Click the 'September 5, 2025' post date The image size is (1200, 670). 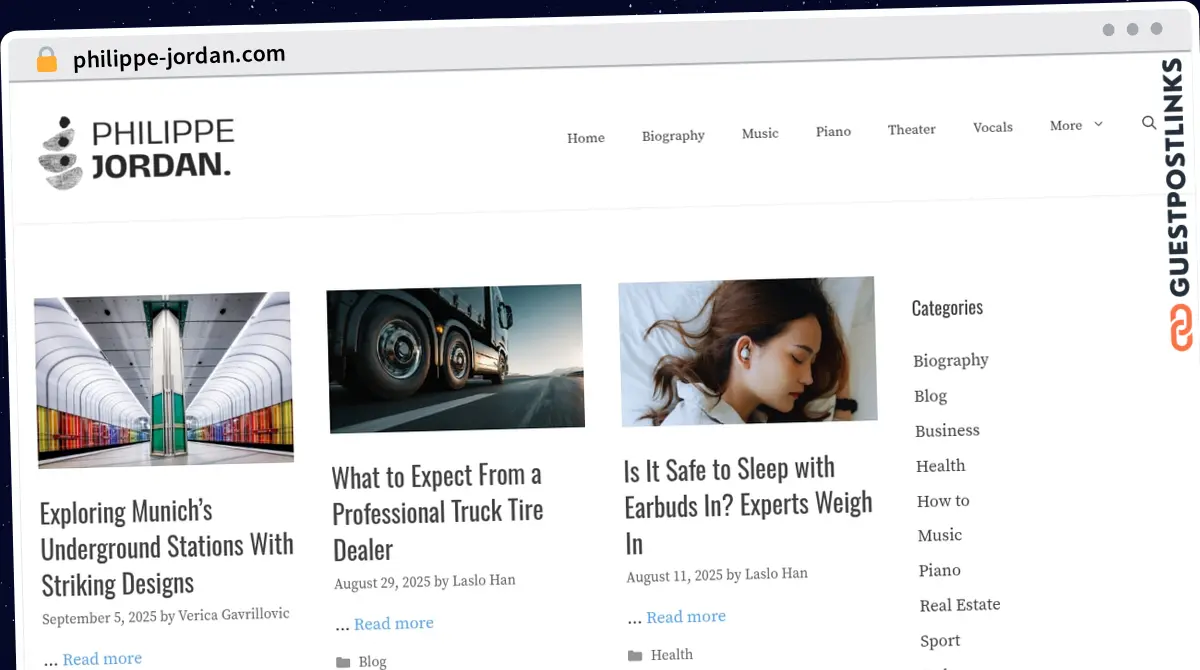click(99, 618)
